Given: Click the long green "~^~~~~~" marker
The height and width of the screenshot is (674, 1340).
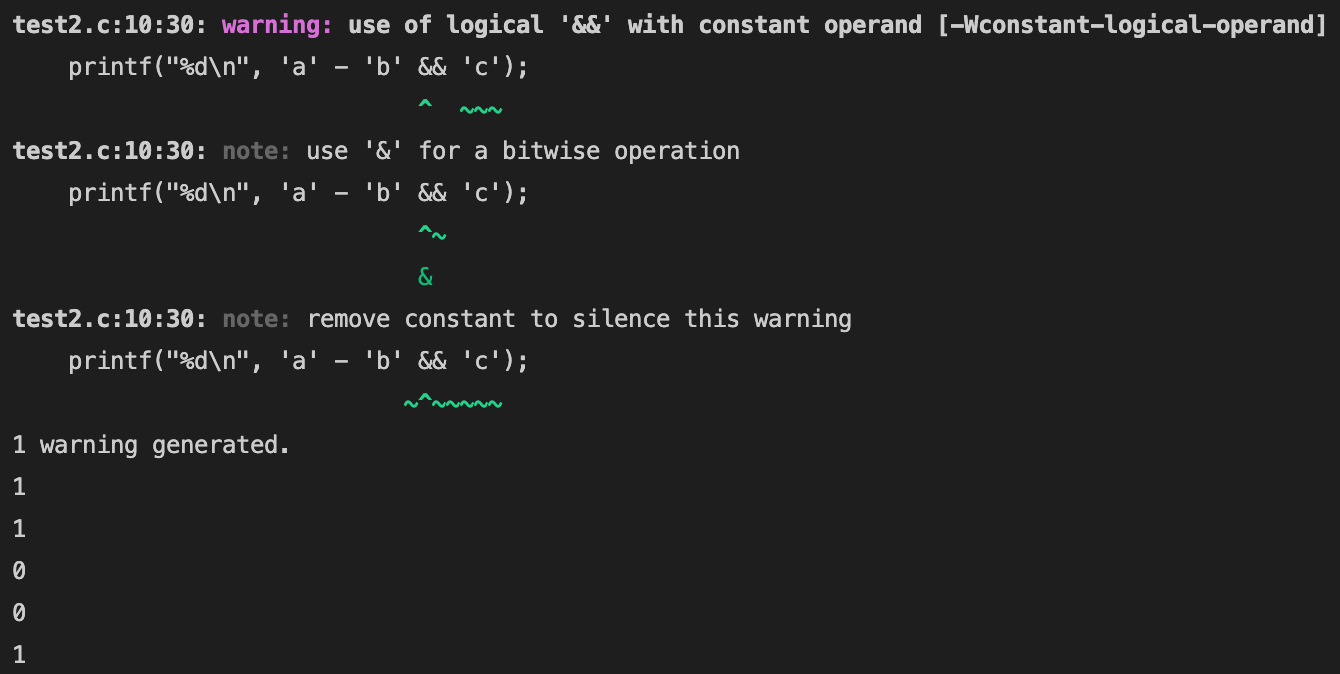Looking at the screenshot, I should (452, 404).
